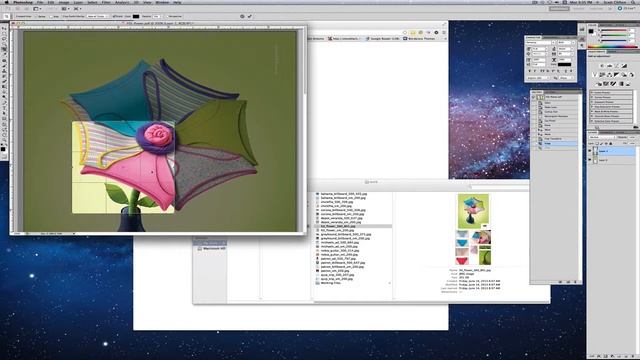Click the Crop tool preset icon in options bar

[x=7, y=16]
